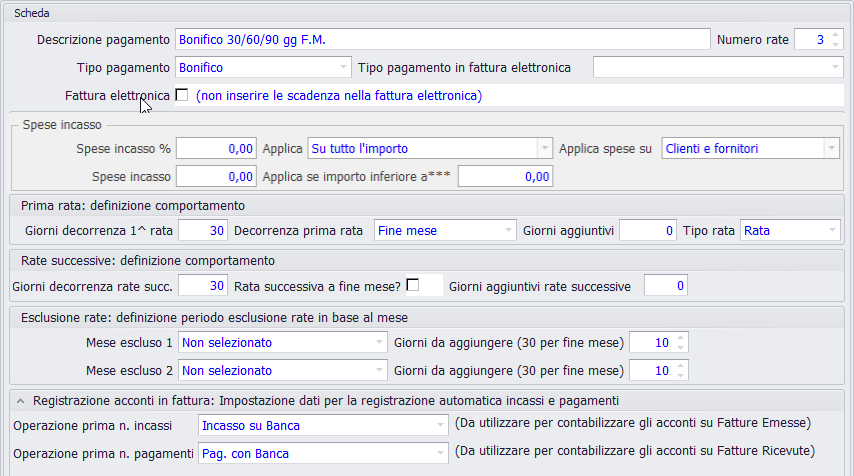Click 'Prima rata: definizione comportamento' heading
854x476 pixels.
(x=133, y=206)
